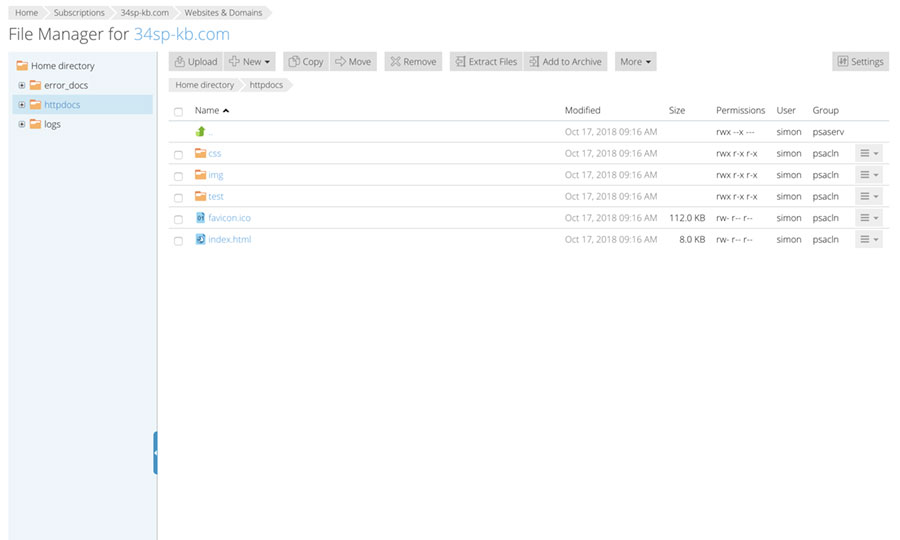Open the img folder link
Viewport: 900px width, 540px height.
point(216,175)
